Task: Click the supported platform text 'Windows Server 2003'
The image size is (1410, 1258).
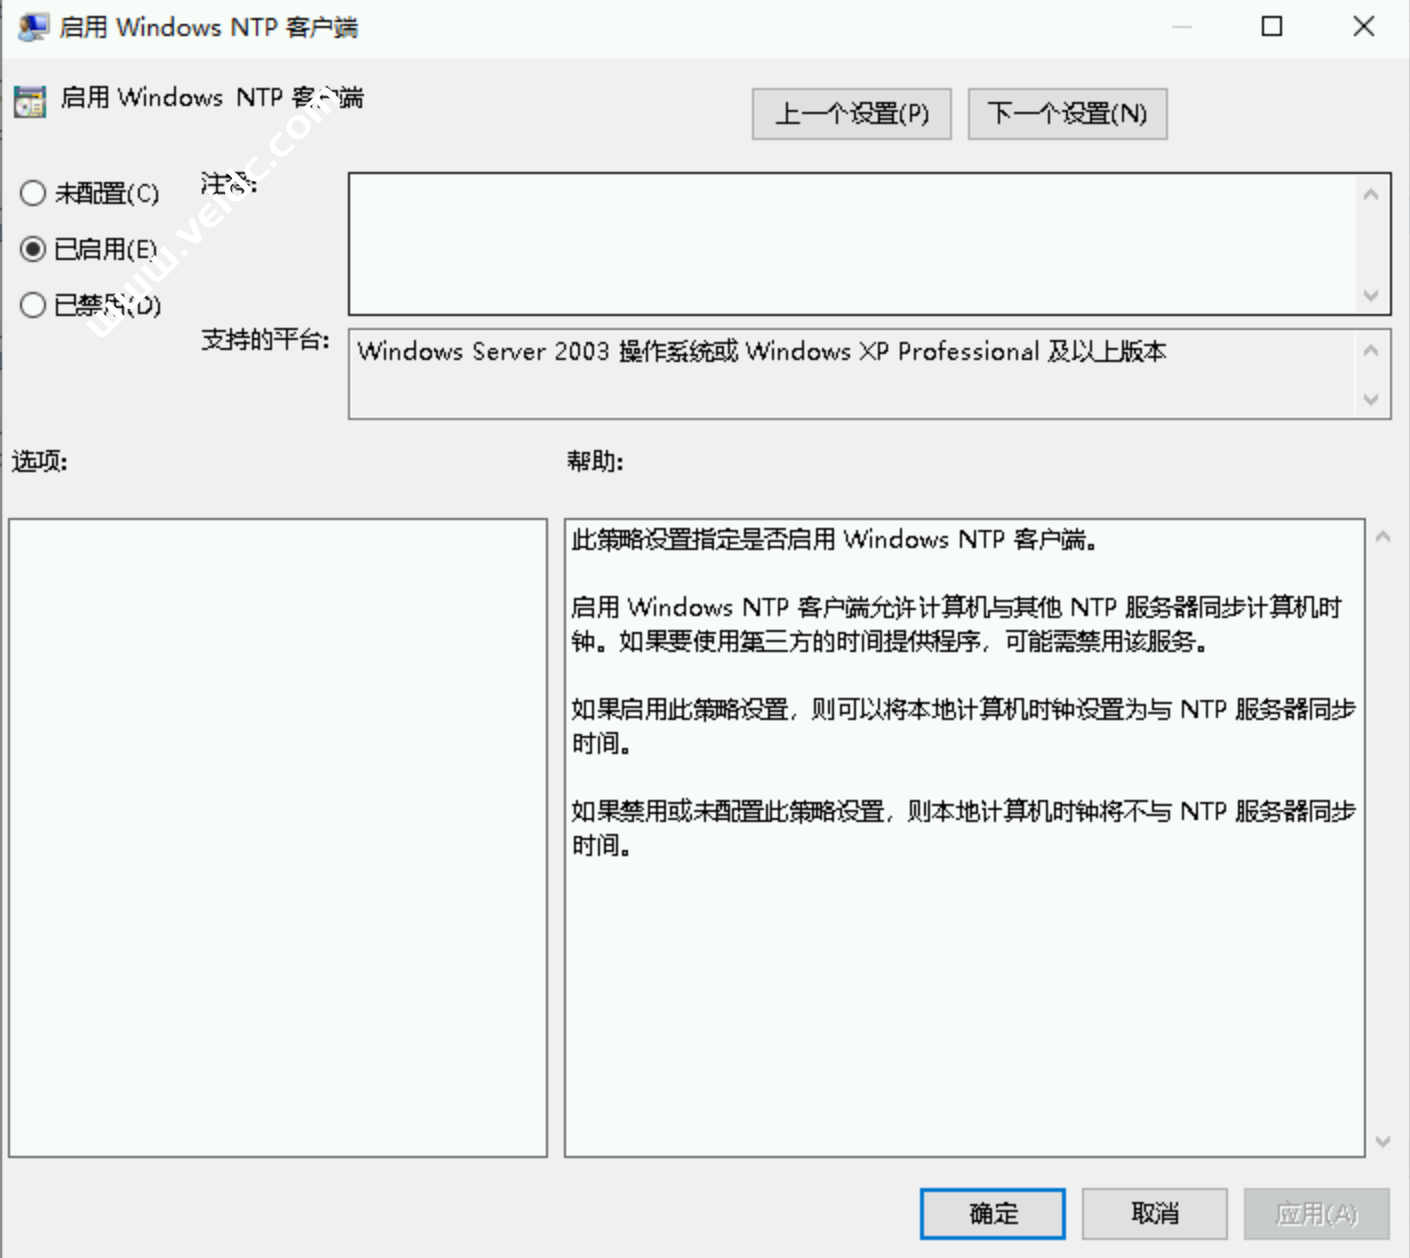Action: pyautogui.click(x=483, y=352)
